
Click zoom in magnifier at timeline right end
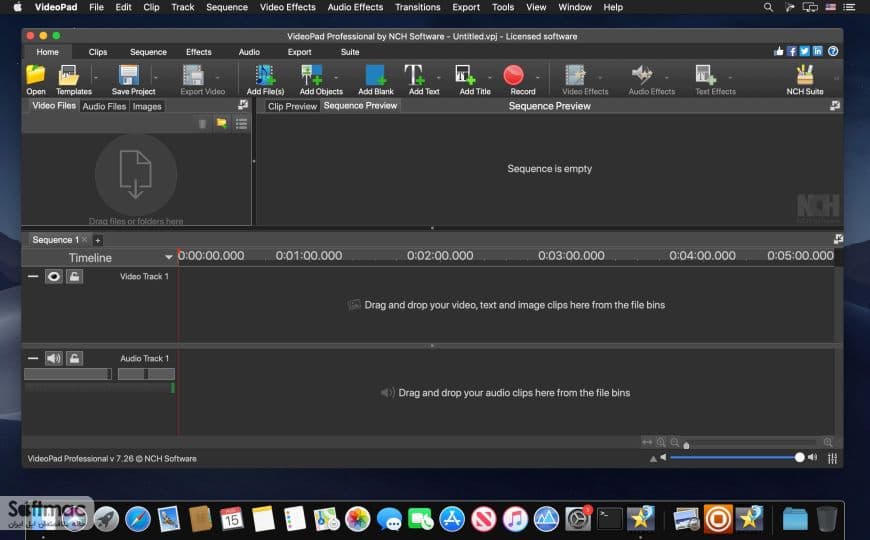click(x=828, y=442)
